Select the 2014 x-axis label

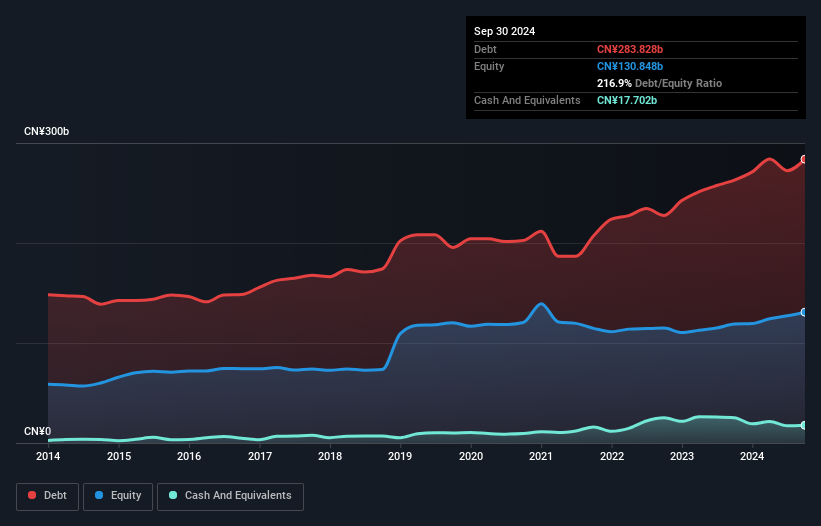48,456
